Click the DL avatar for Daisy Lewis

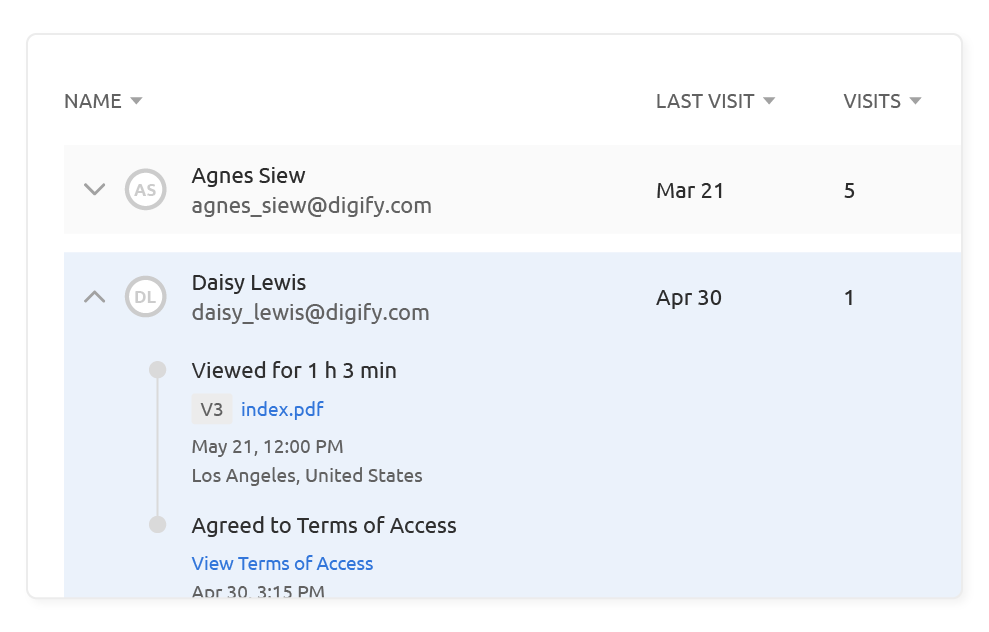(145, 297)
